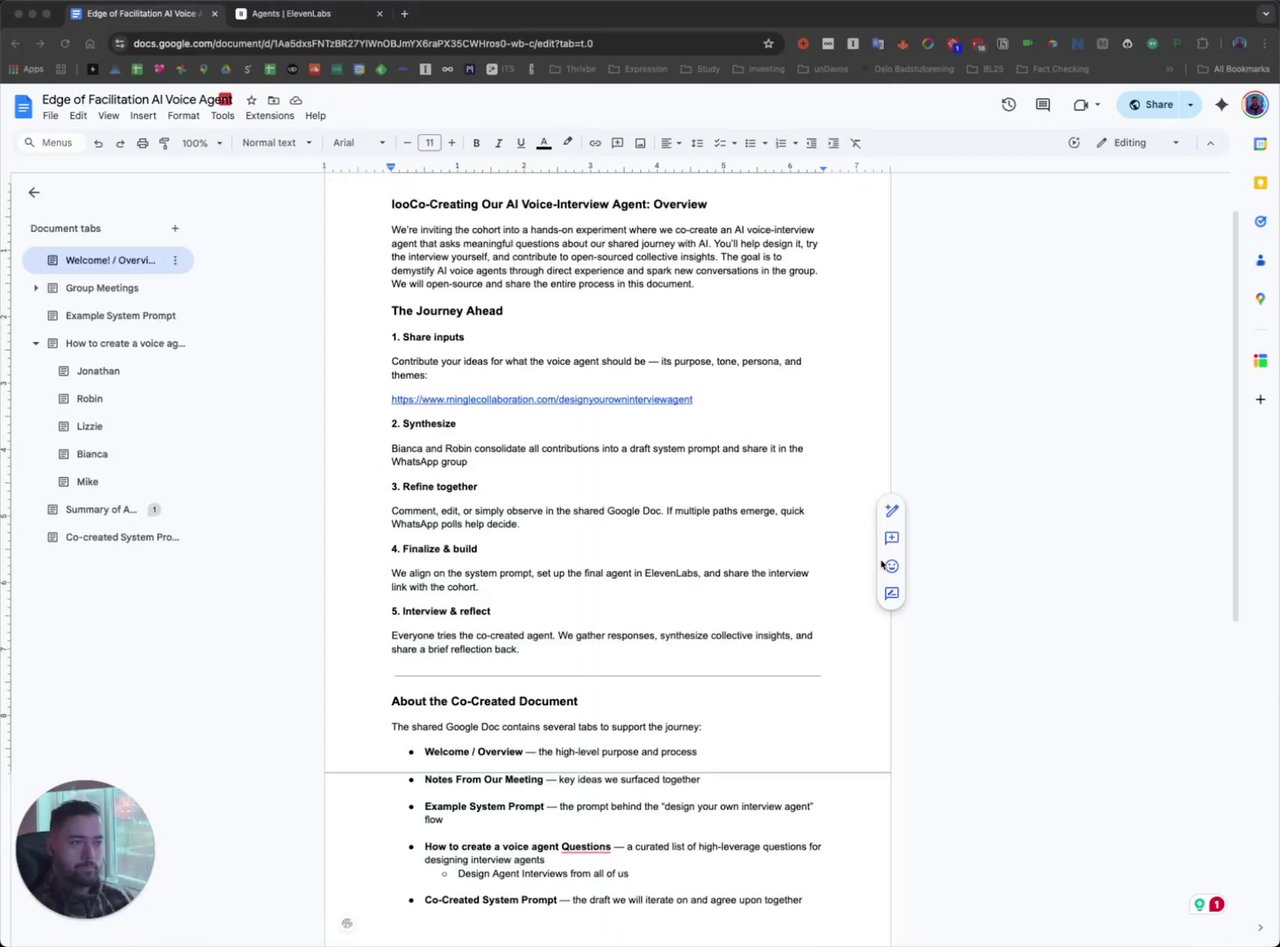Click the Share button
1280x947 pixels.
click(1151, 104)
